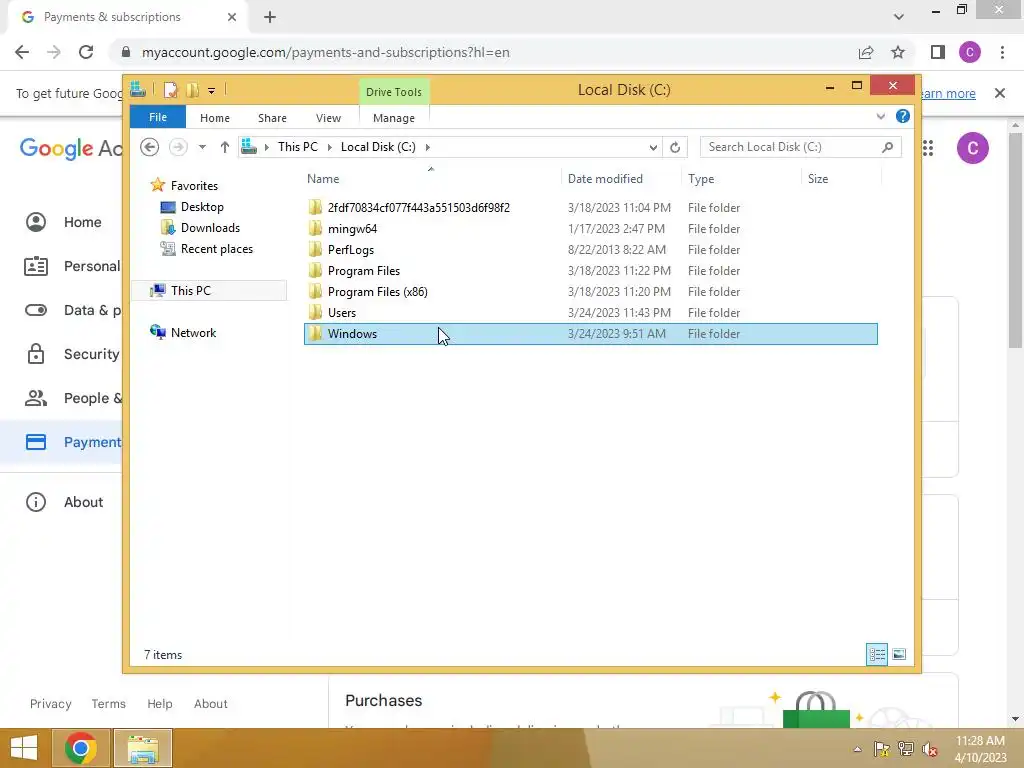1024x768 pixels.
Task: Show hidden tray icons arrow
Action: tap(857, 749)
